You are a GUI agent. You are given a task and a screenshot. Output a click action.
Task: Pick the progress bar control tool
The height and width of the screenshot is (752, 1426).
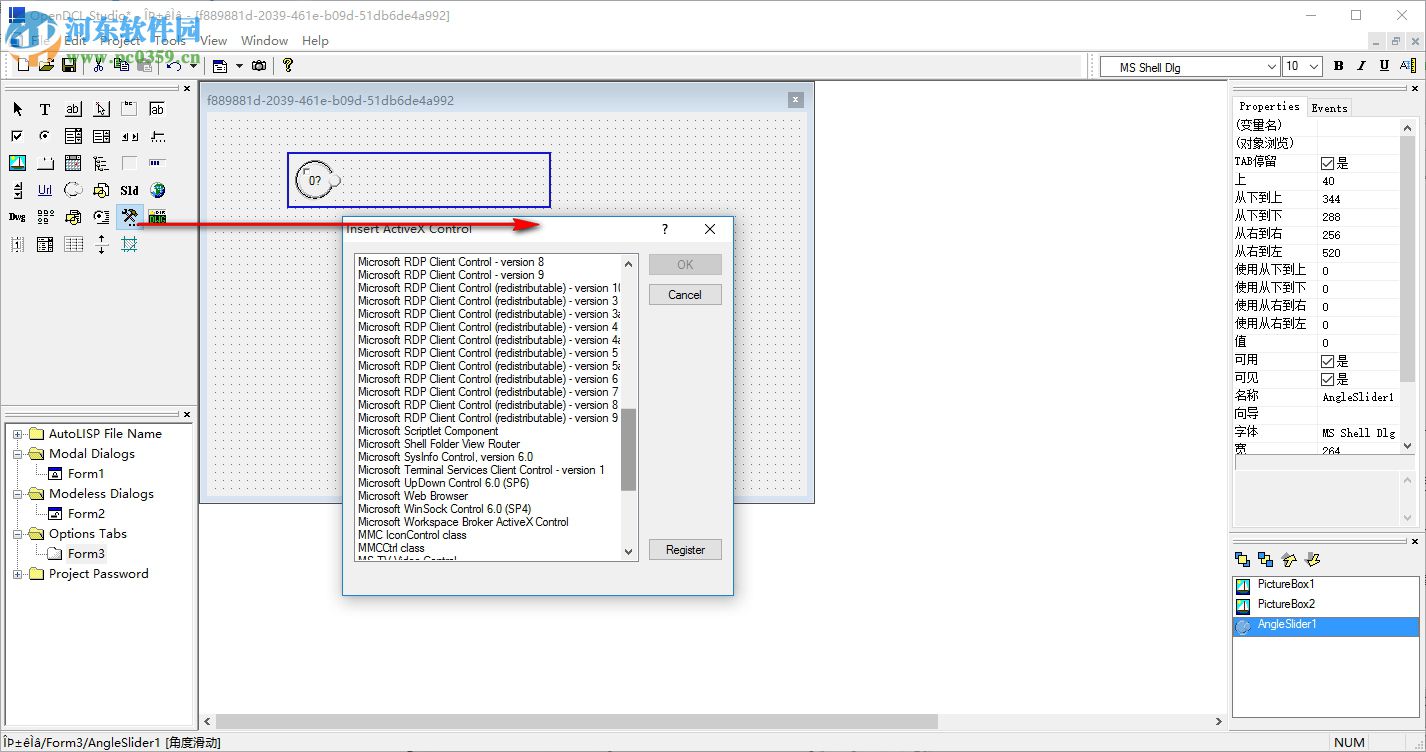pos(157,163)
